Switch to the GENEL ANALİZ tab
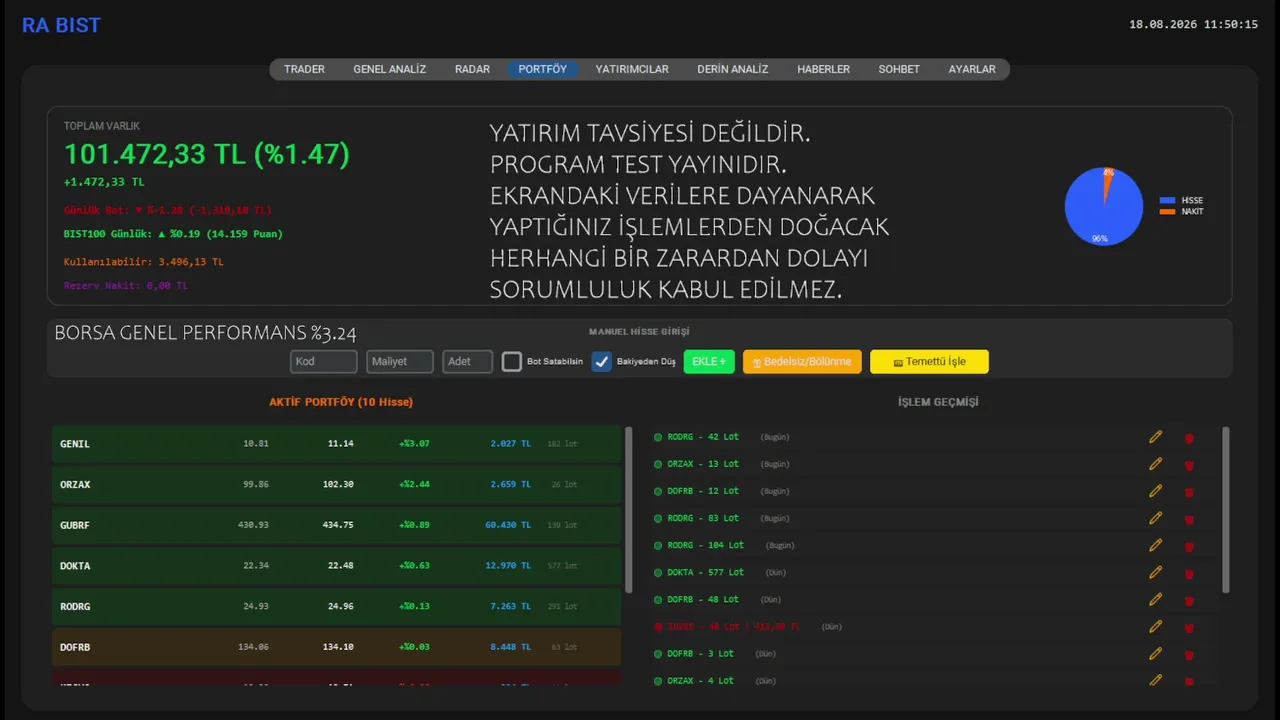The height and width of the screenshot is (720, 1280). point(389,69)
